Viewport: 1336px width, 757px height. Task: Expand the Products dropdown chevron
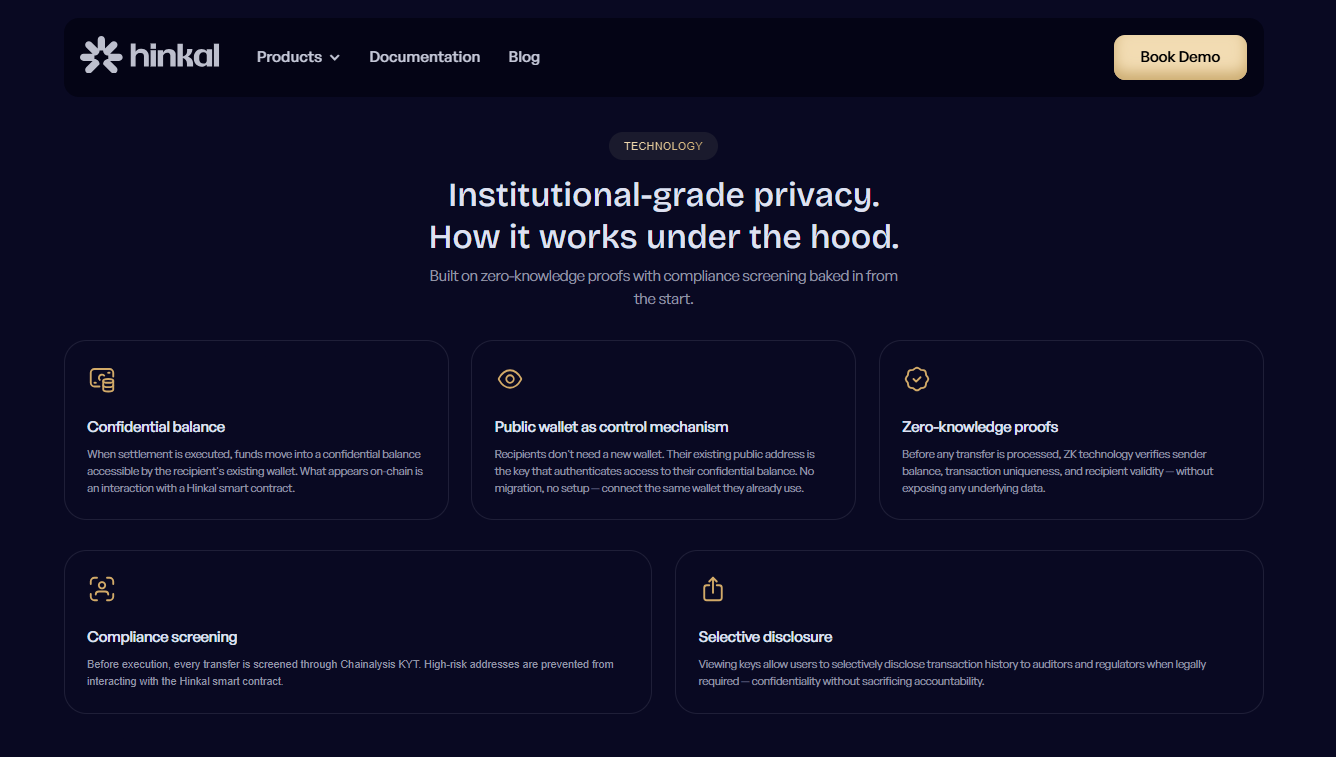pyautogui.click(x=335, y=58)
